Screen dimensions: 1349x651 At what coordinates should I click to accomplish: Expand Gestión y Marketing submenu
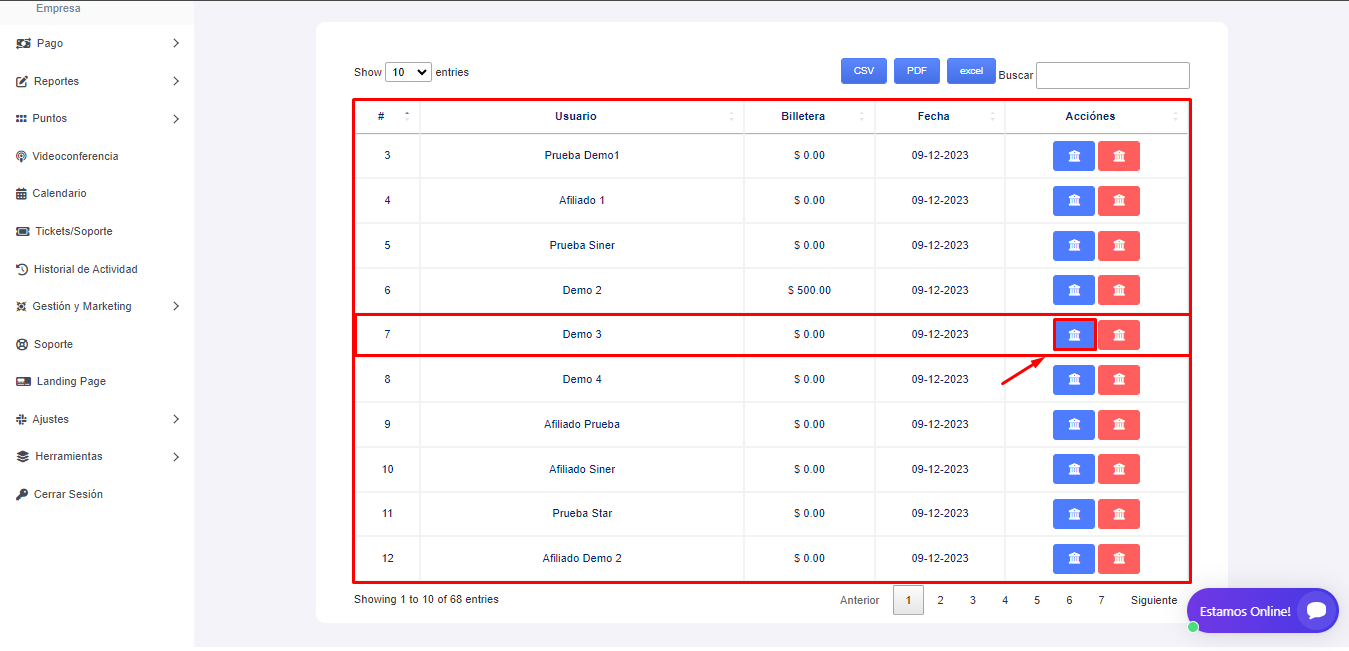(x=97, y=306)
